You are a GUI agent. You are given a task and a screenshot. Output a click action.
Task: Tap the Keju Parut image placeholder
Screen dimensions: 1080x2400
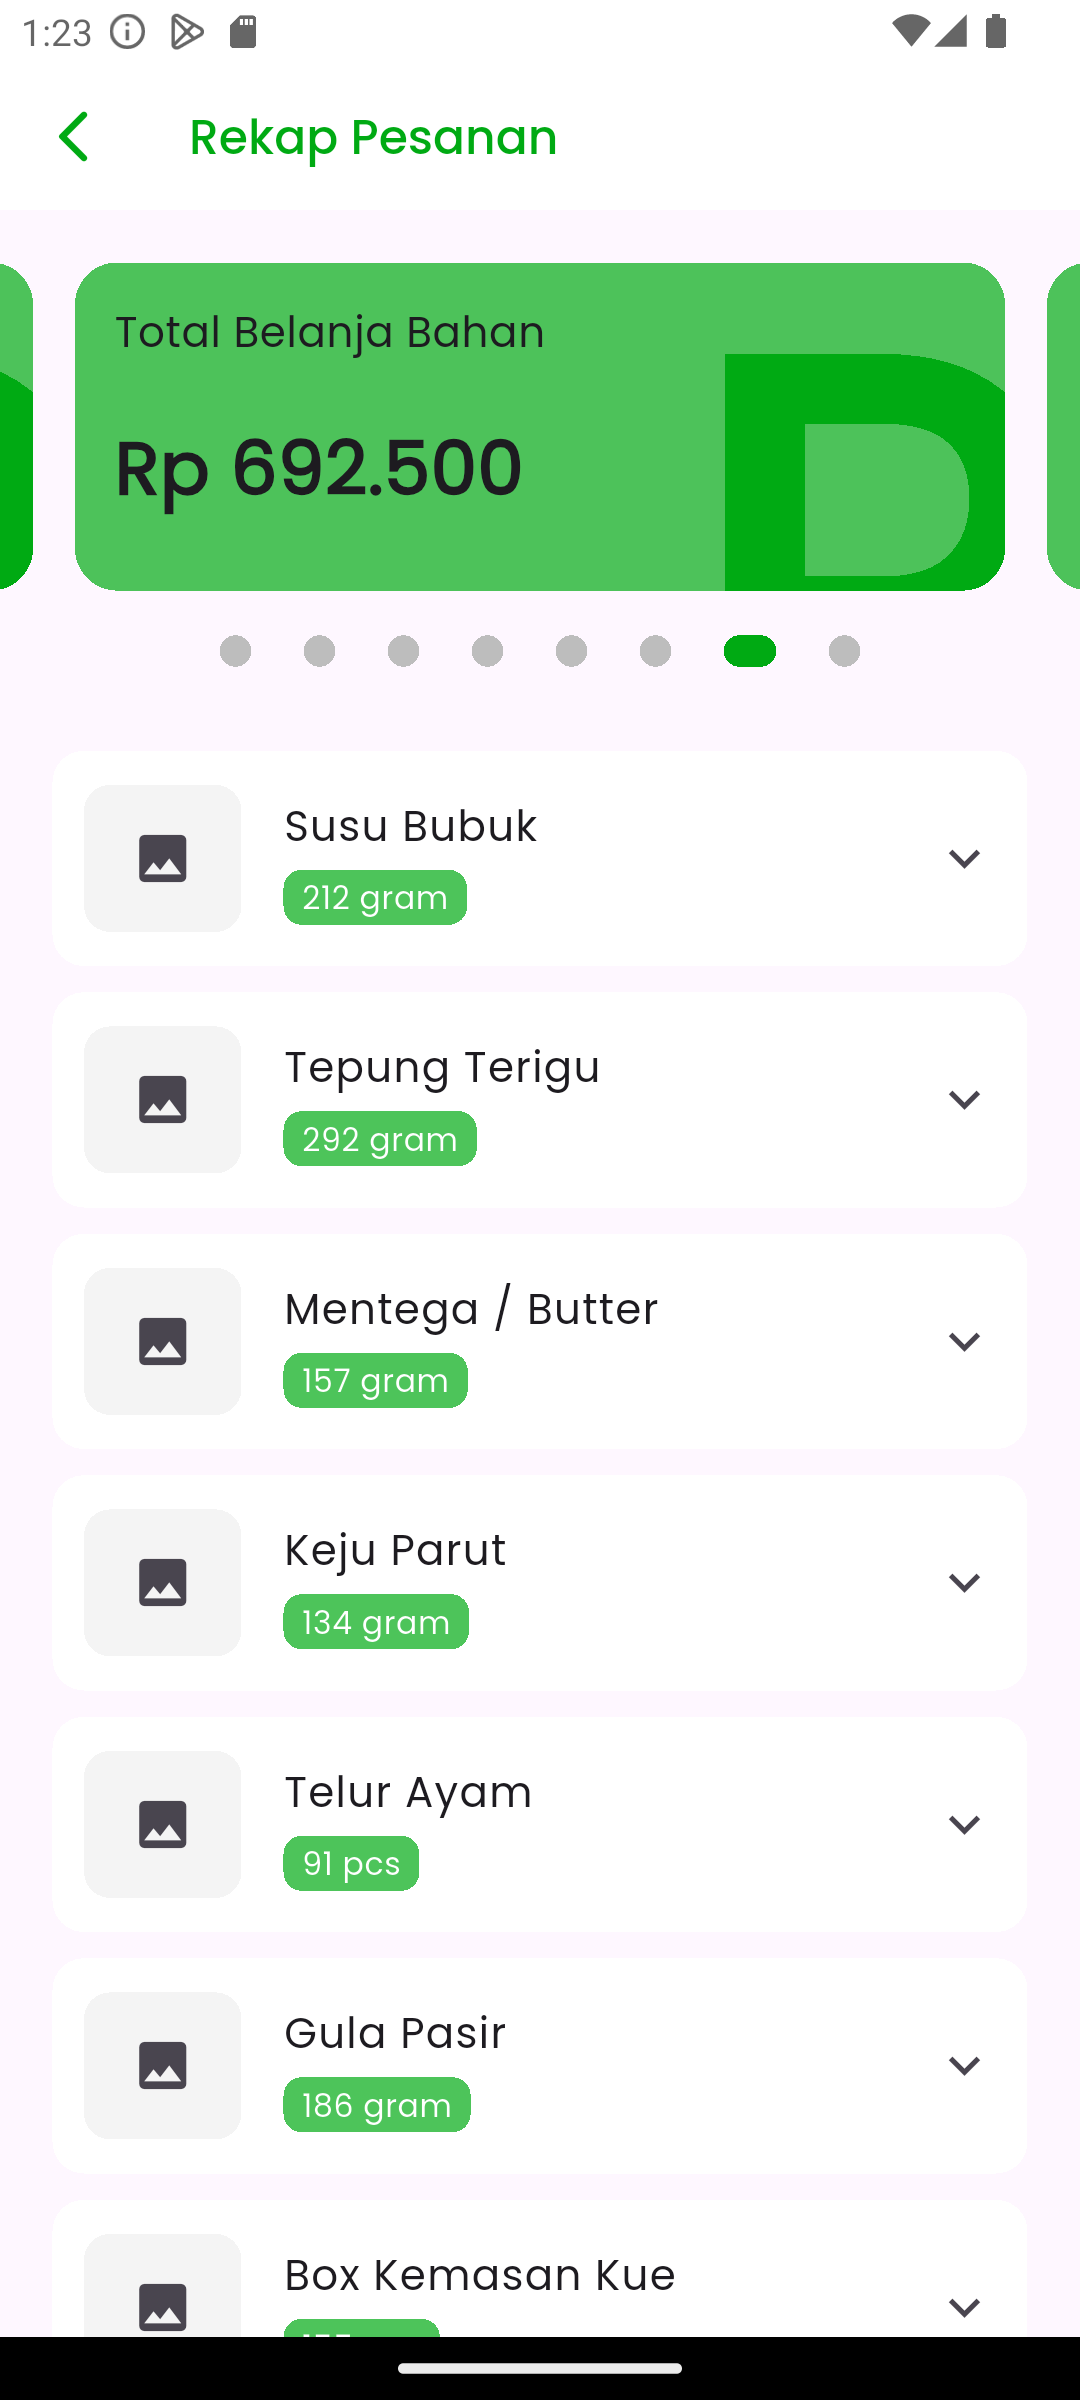point(162,1582)
